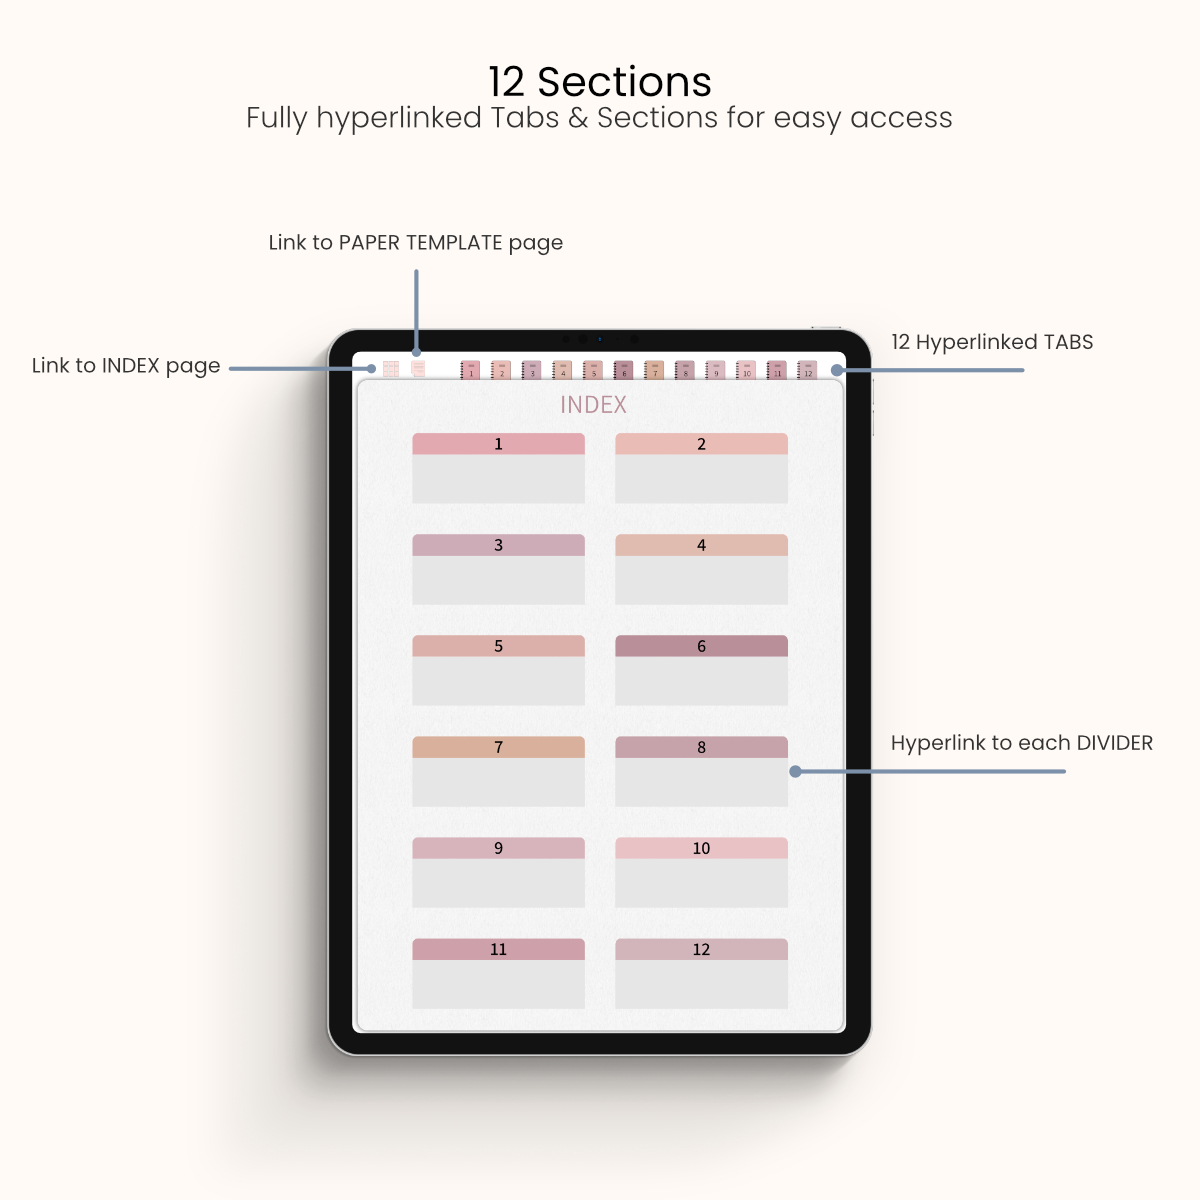Go to notebook tab icon 6
The image size is (1200, 1200).
(x=624, y=370)
